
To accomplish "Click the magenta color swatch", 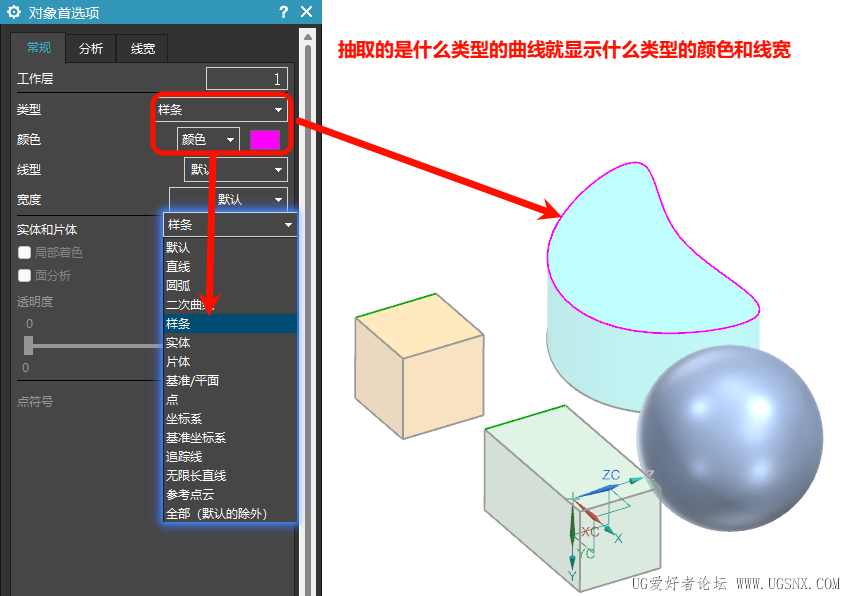I will tap(267, 139).
